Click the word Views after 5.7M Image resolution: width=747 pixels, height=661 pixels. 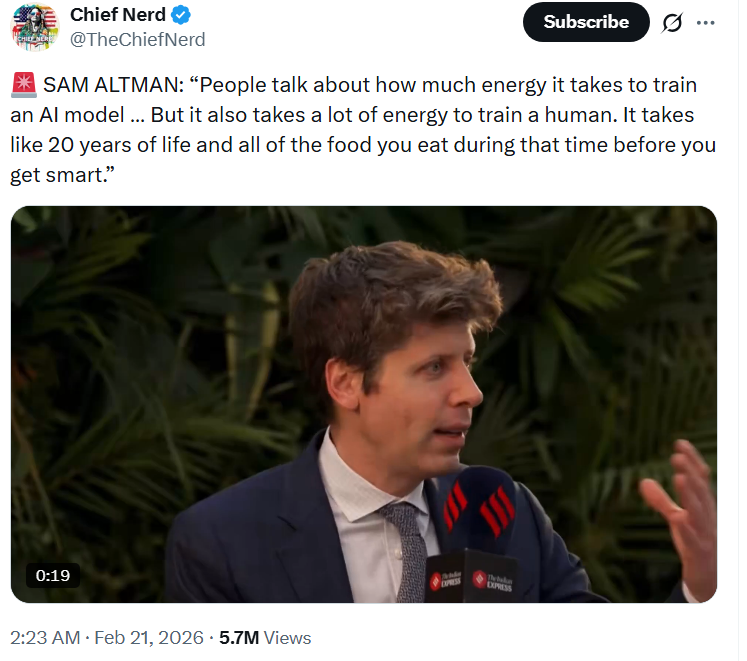tap(288, 637)
